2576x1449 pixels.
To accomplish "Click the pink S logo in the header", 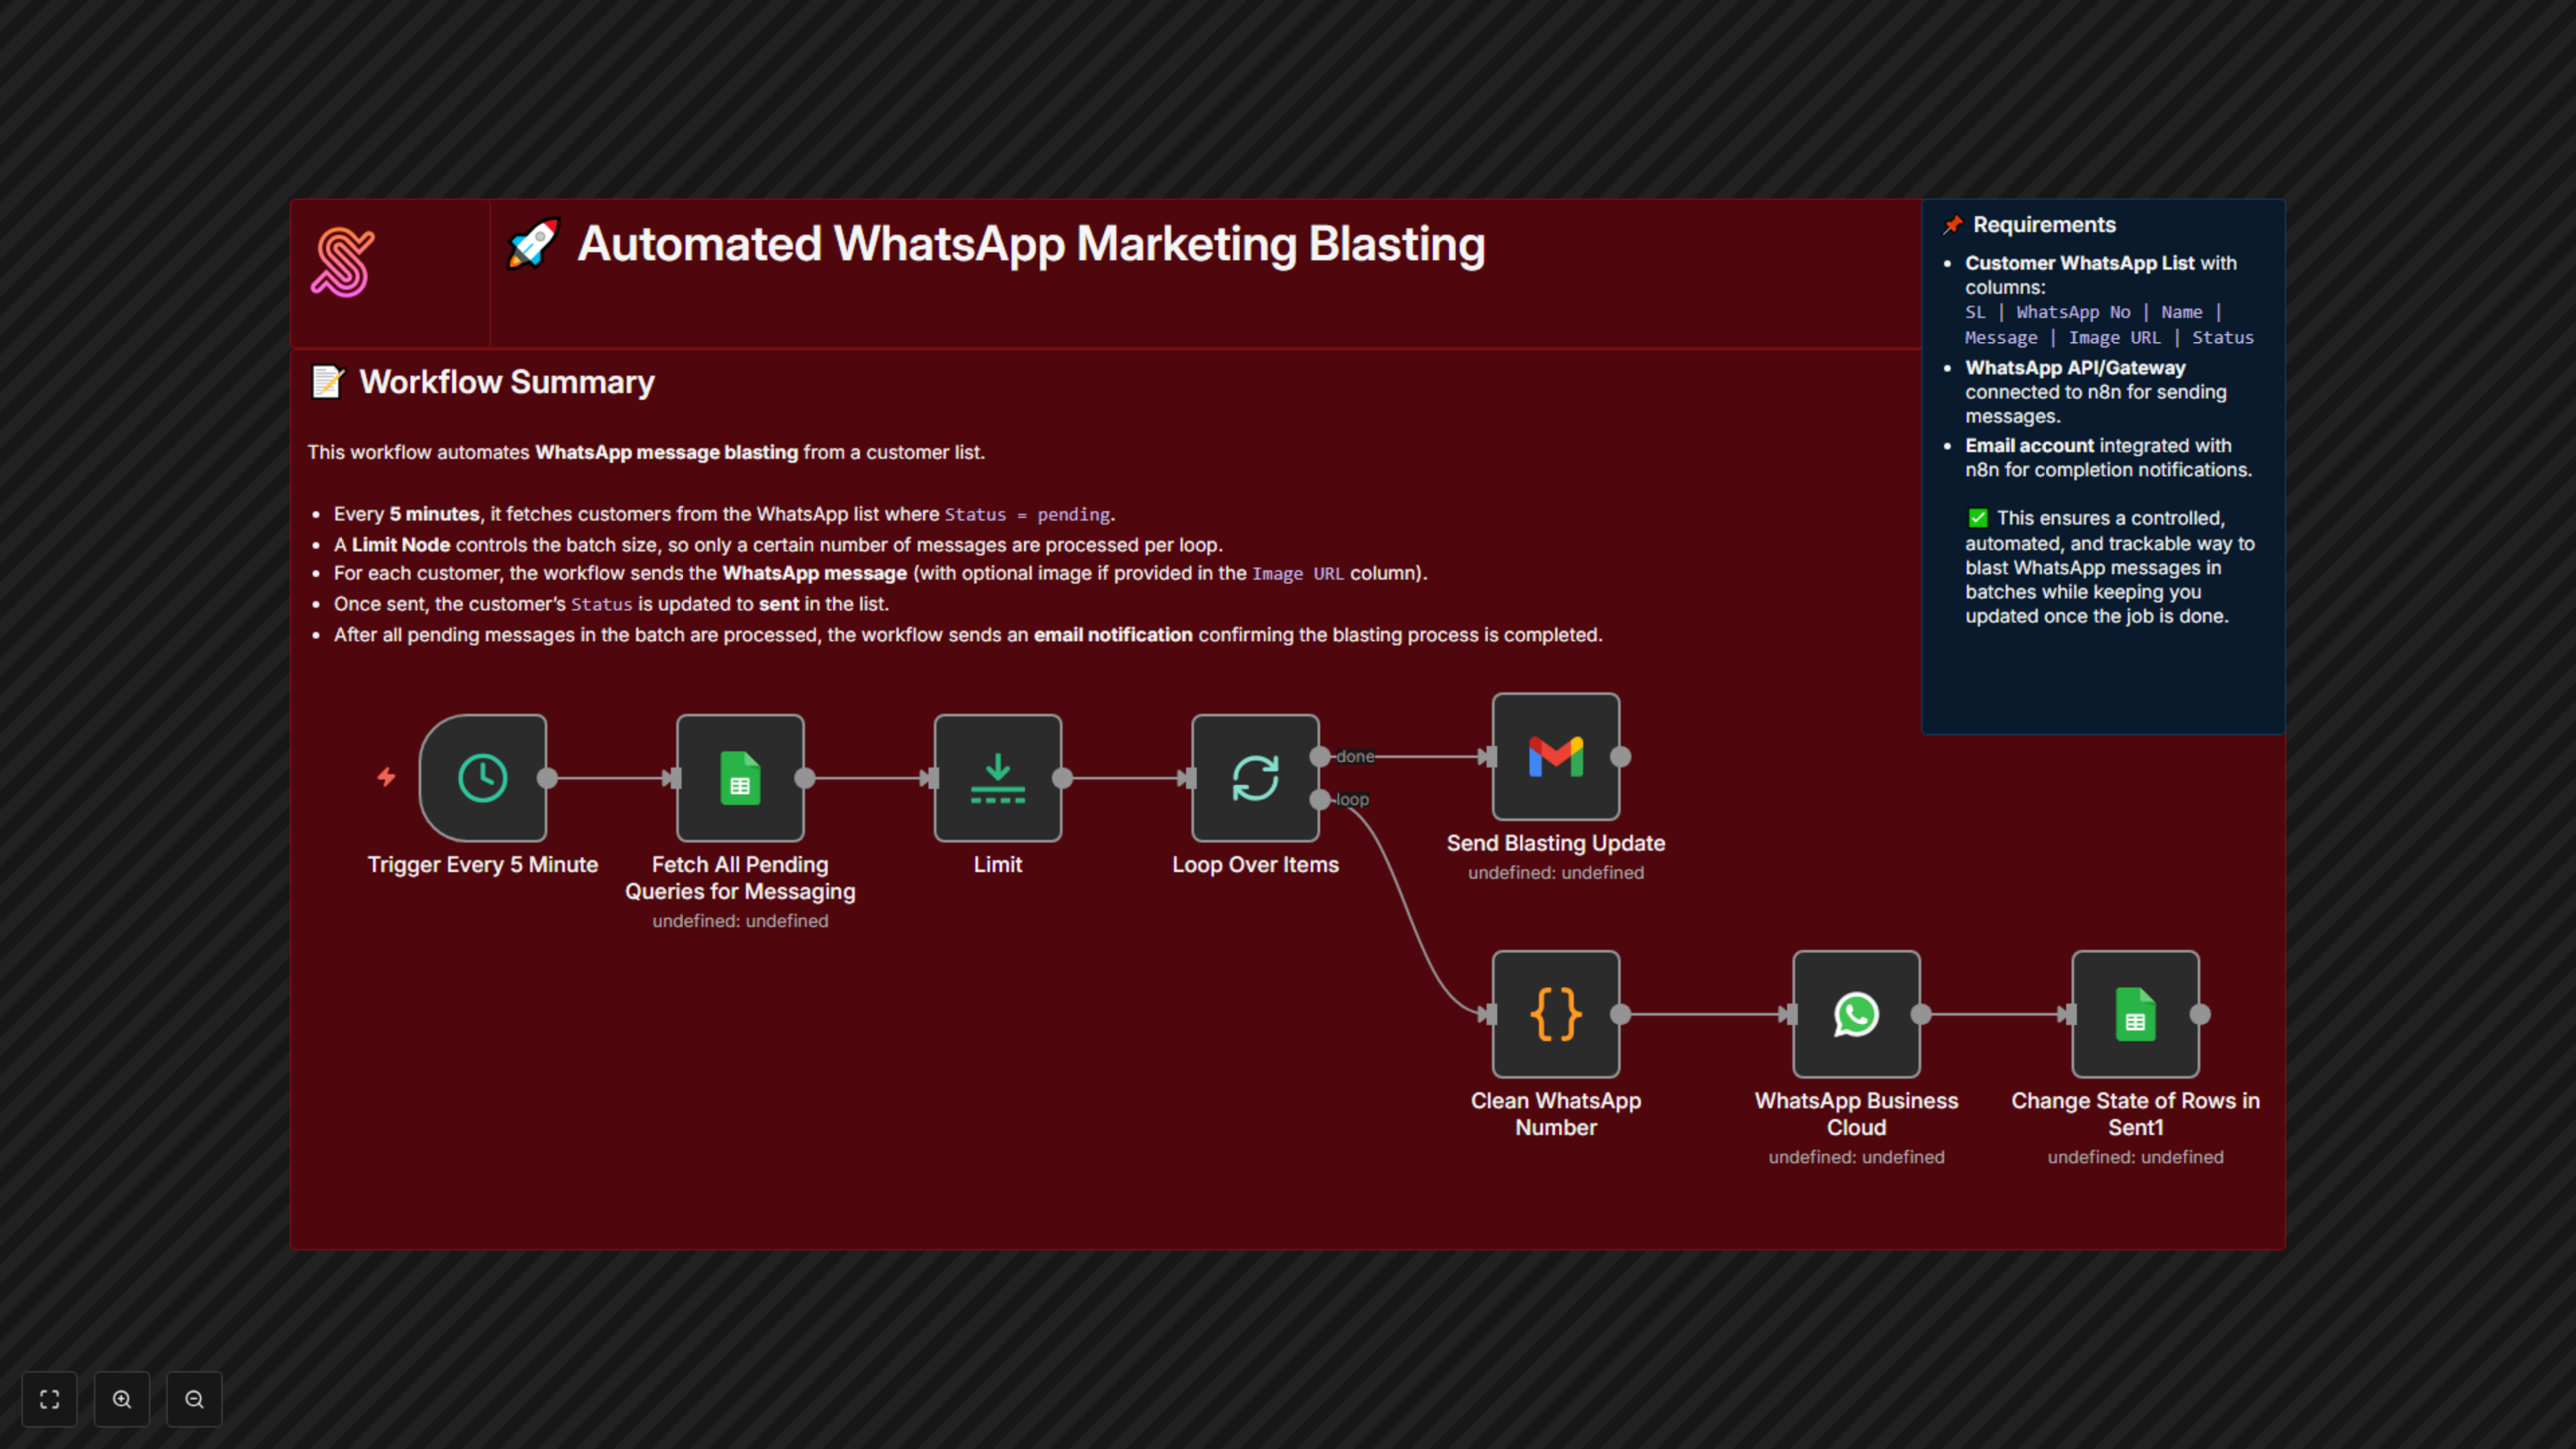I will click(343, 263).
